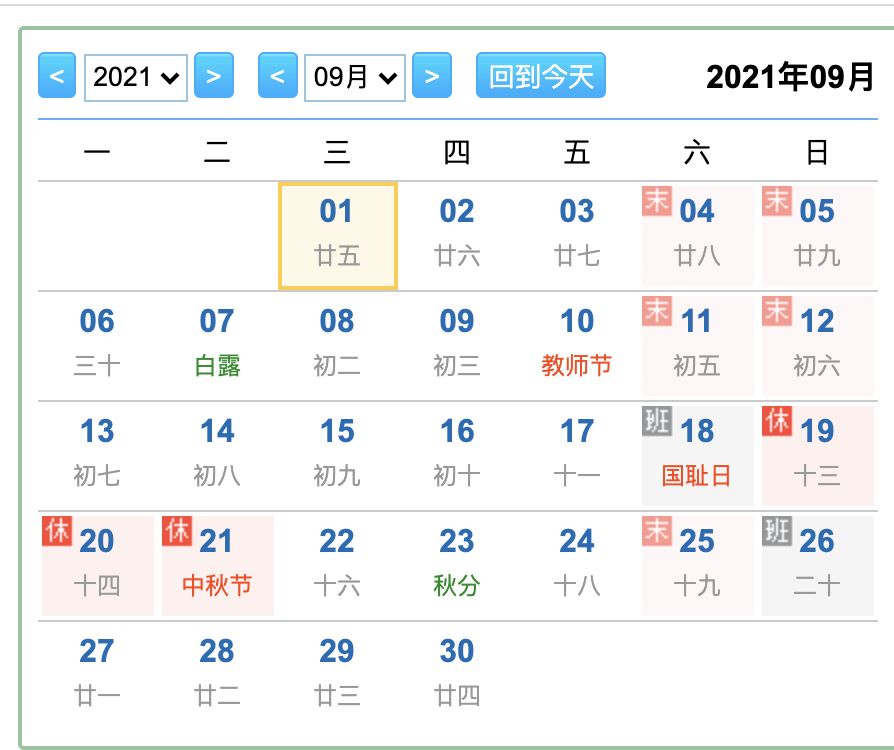The image size is (894, 750).
Task: Click the 四 Thursday column header
Action: coord(457,152)
